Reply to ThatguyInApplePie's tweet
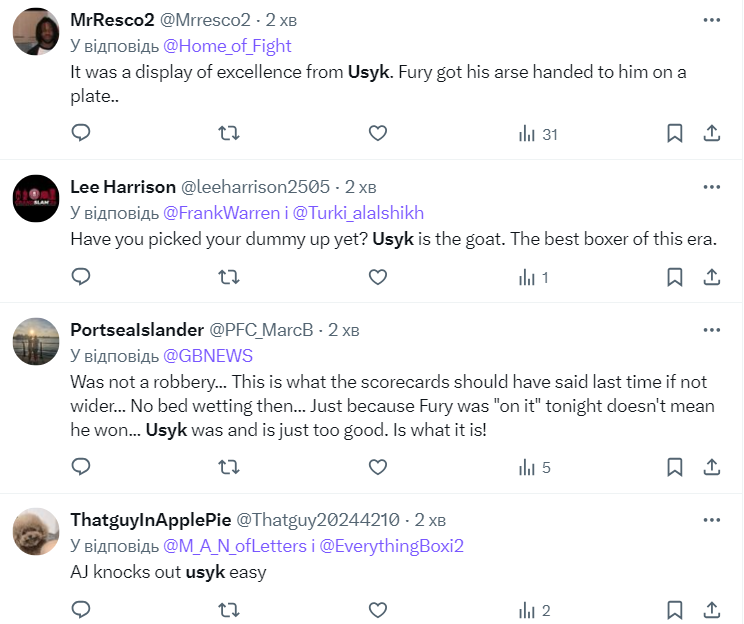This screenshot has height=624, width=744. click(x=82, y=610)
